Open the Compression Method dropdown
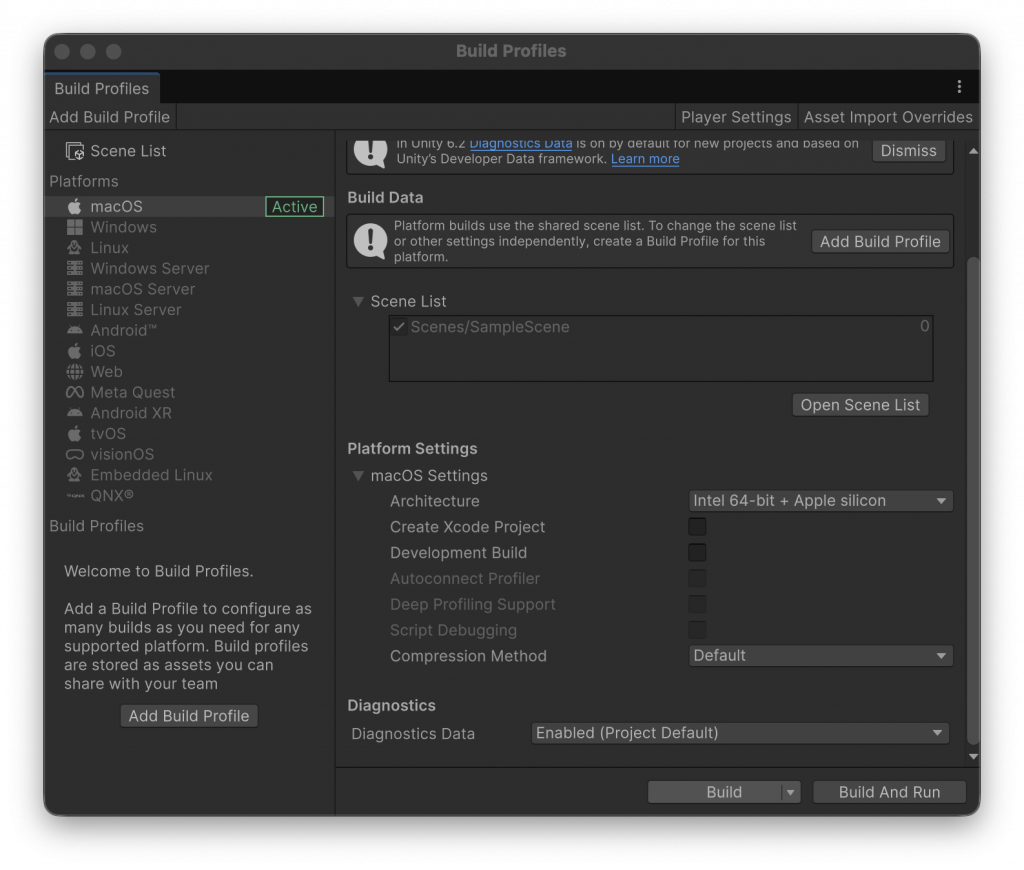The image size is (1024, 870). [x=820, y=656]
